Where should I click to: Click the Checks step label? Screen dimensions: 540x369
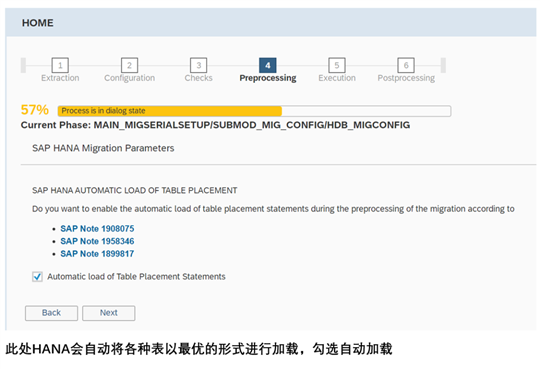click(x=199, y=78)
